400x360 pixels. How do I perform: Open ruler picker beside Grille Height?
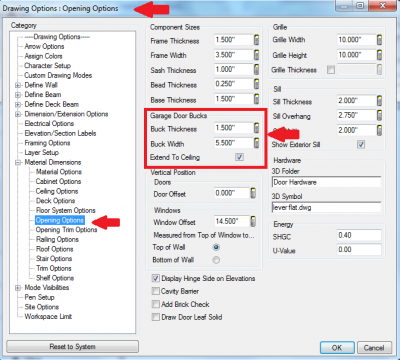[x=379, y=55]
